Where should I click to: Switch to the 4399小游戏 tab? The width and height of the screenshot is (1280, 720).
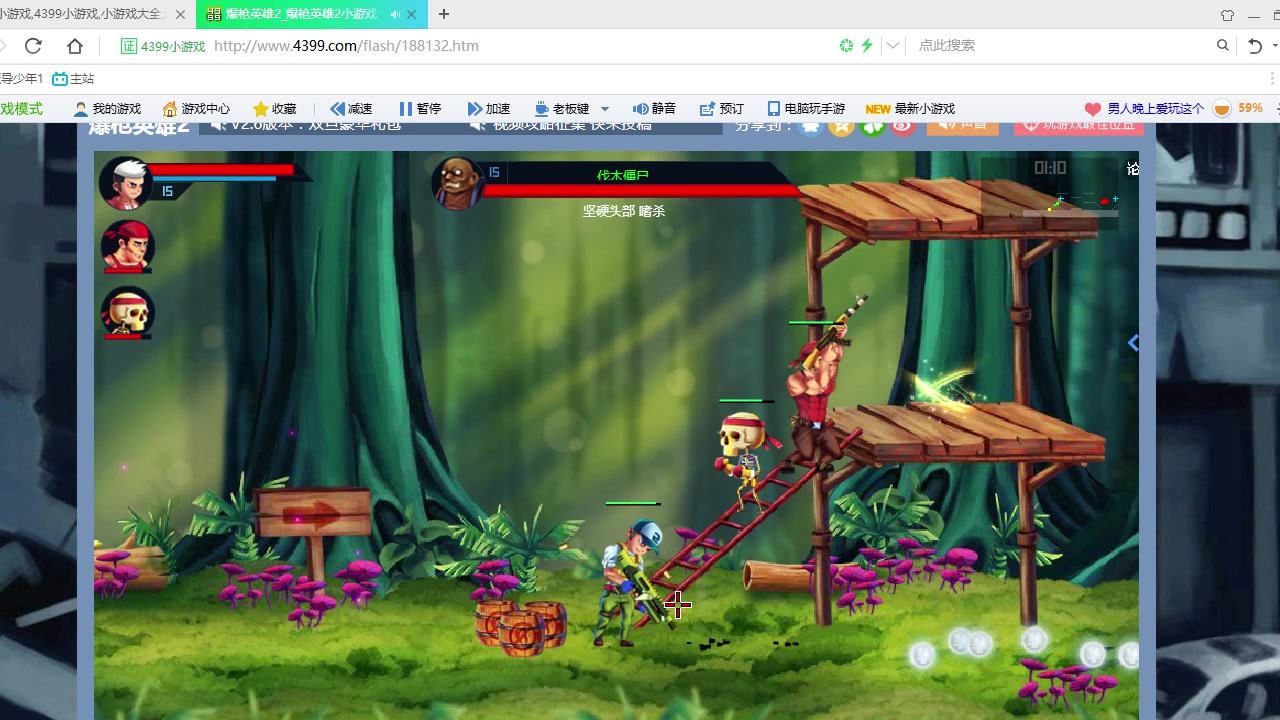(x=84, y=14)
